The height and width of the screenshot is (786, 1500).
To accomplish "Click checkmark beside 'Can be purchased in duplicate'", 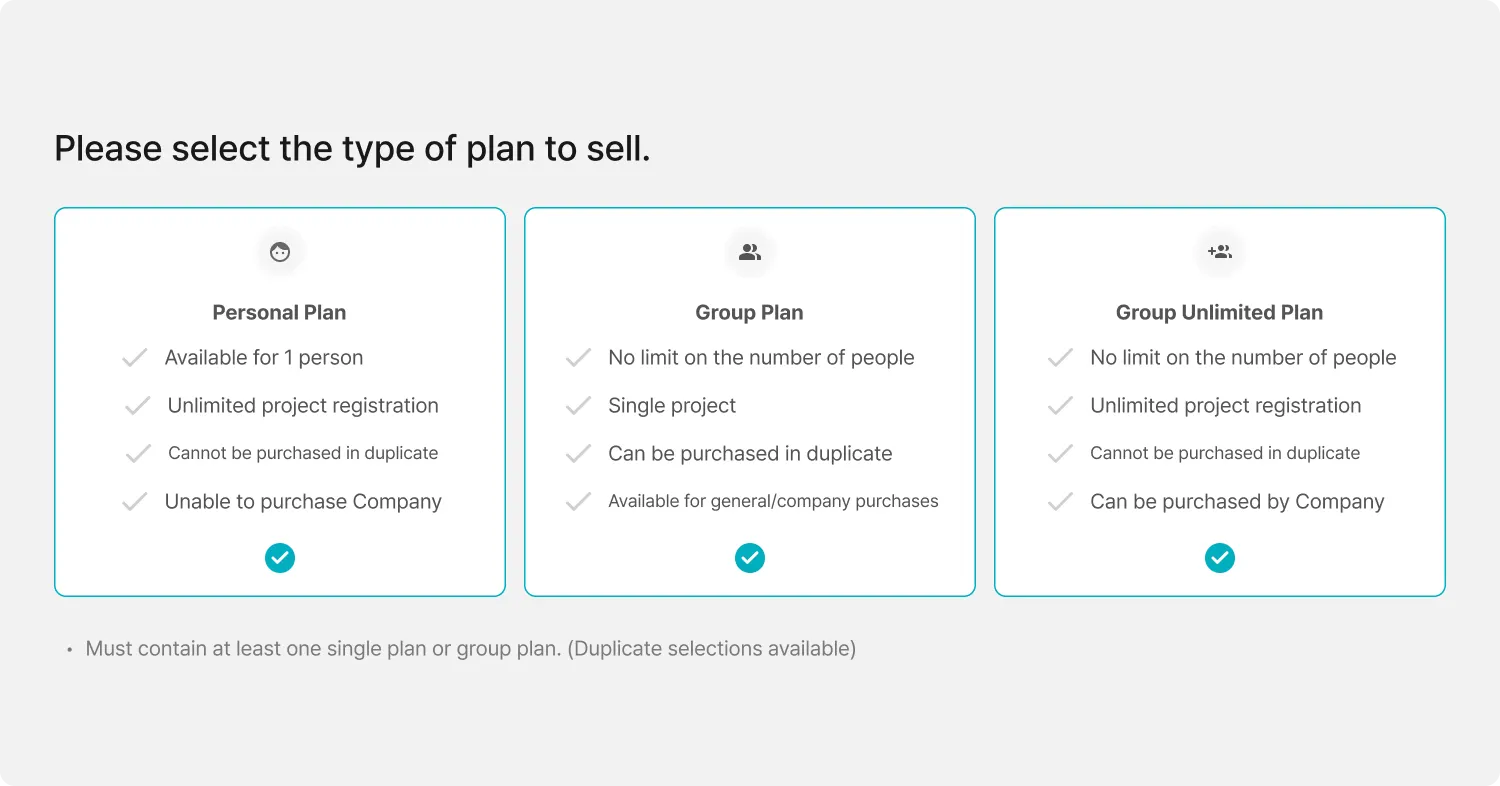I will [x=578, y=454].
